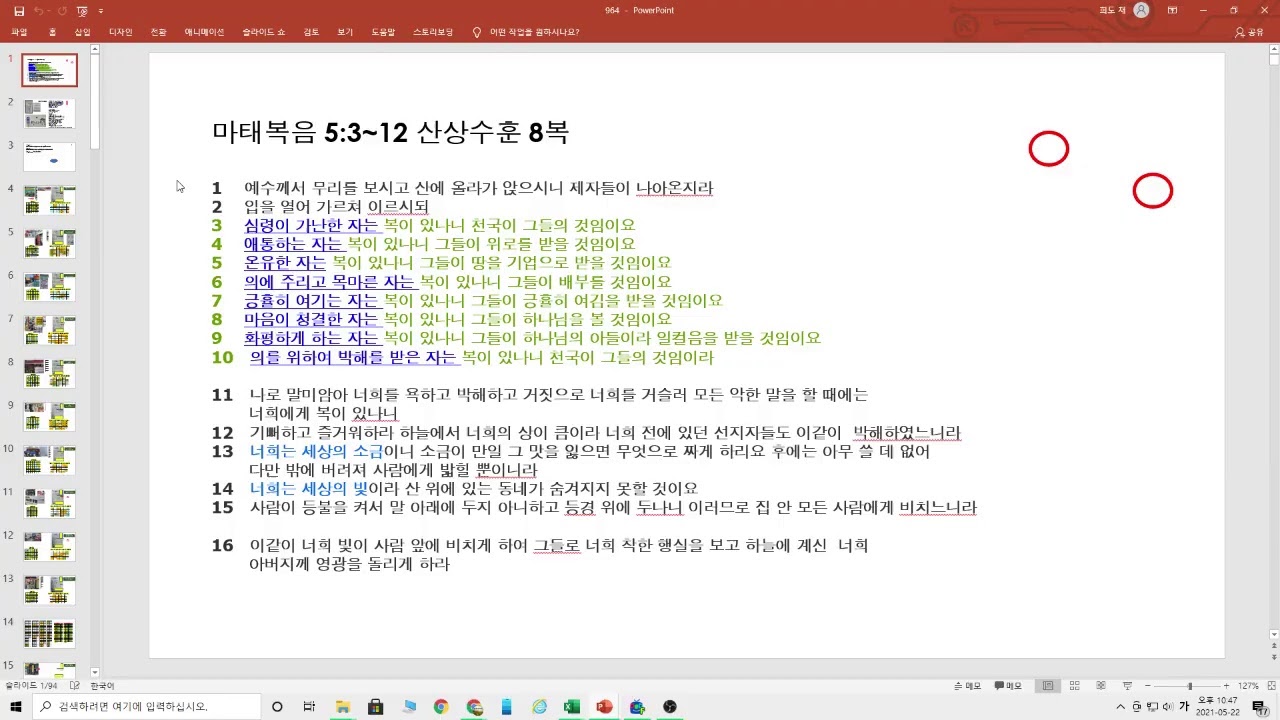
Task: Toggle comments 메모 pane in status bar
Action: pos(1008,686)
